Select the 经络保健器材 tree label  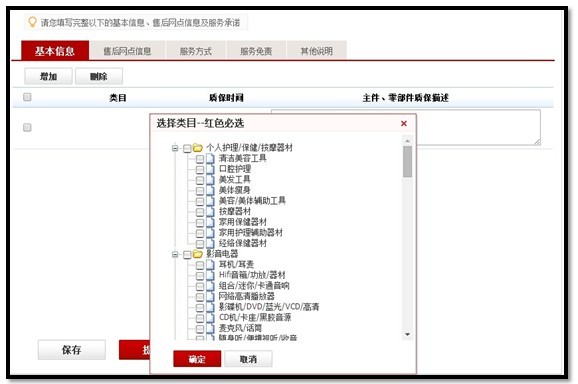coord(243,243)
